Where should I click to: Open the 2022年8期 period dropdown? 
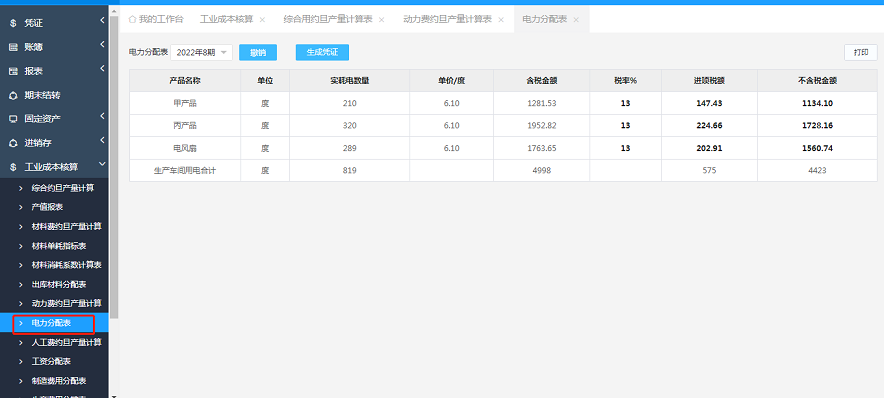tap(201, 52)
